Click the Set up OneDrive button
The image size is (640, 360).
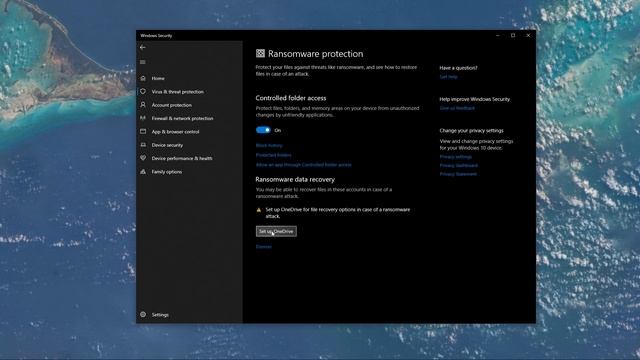(276, 231)
